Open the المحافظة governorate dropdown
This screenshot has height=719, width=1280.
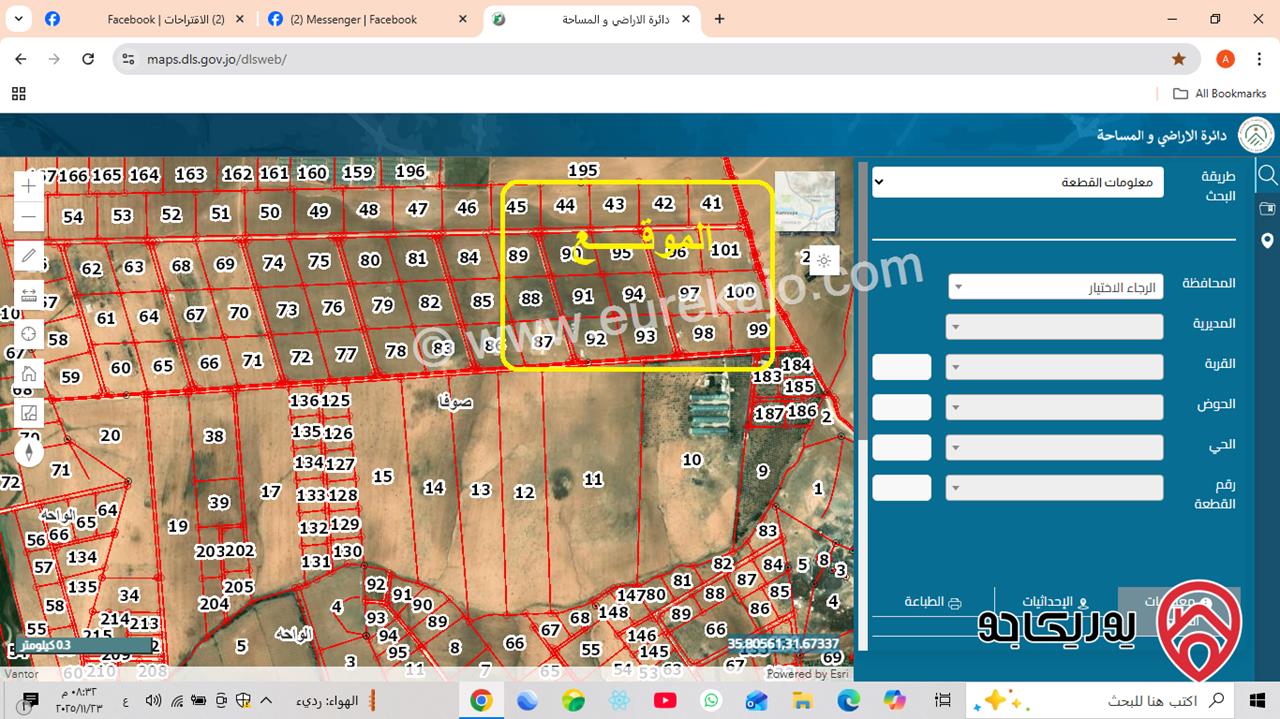1055,287
